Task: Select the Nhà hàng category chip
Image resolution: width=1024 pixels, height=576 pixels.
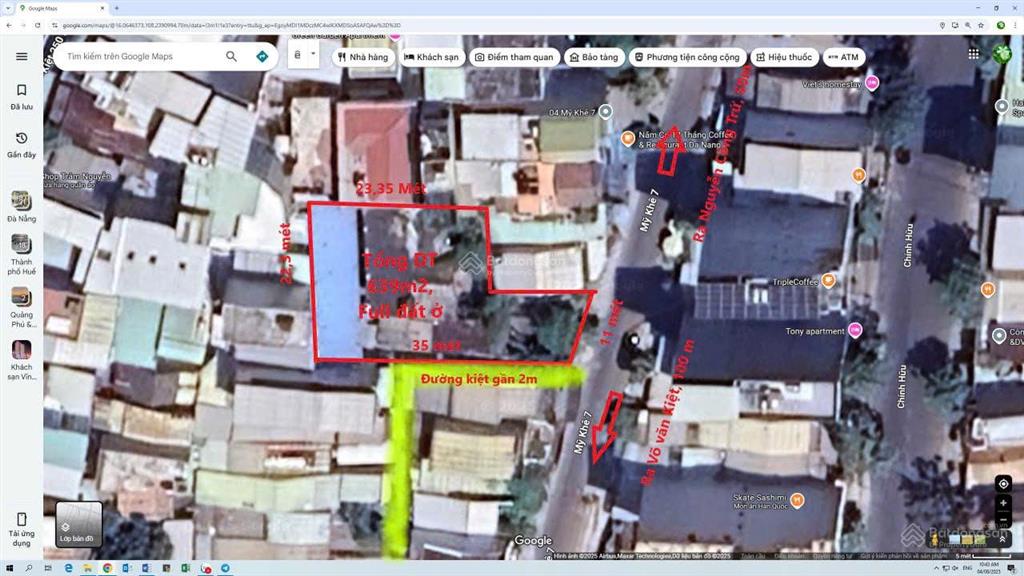Action: (x=363, y=57)
